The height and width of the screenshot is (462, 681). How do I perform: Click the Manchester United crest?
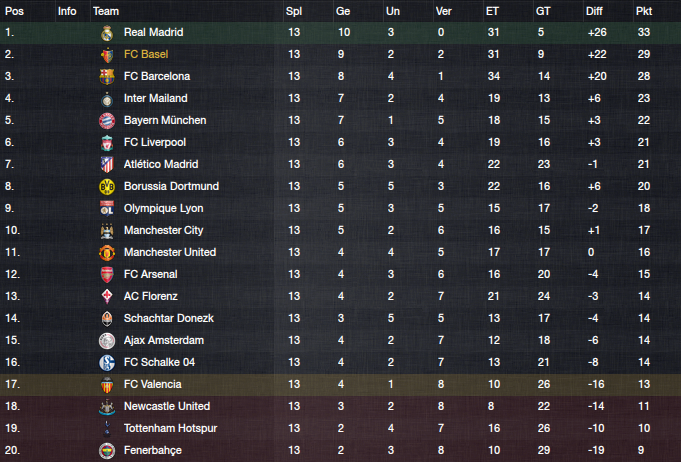[x=107, y=253]
